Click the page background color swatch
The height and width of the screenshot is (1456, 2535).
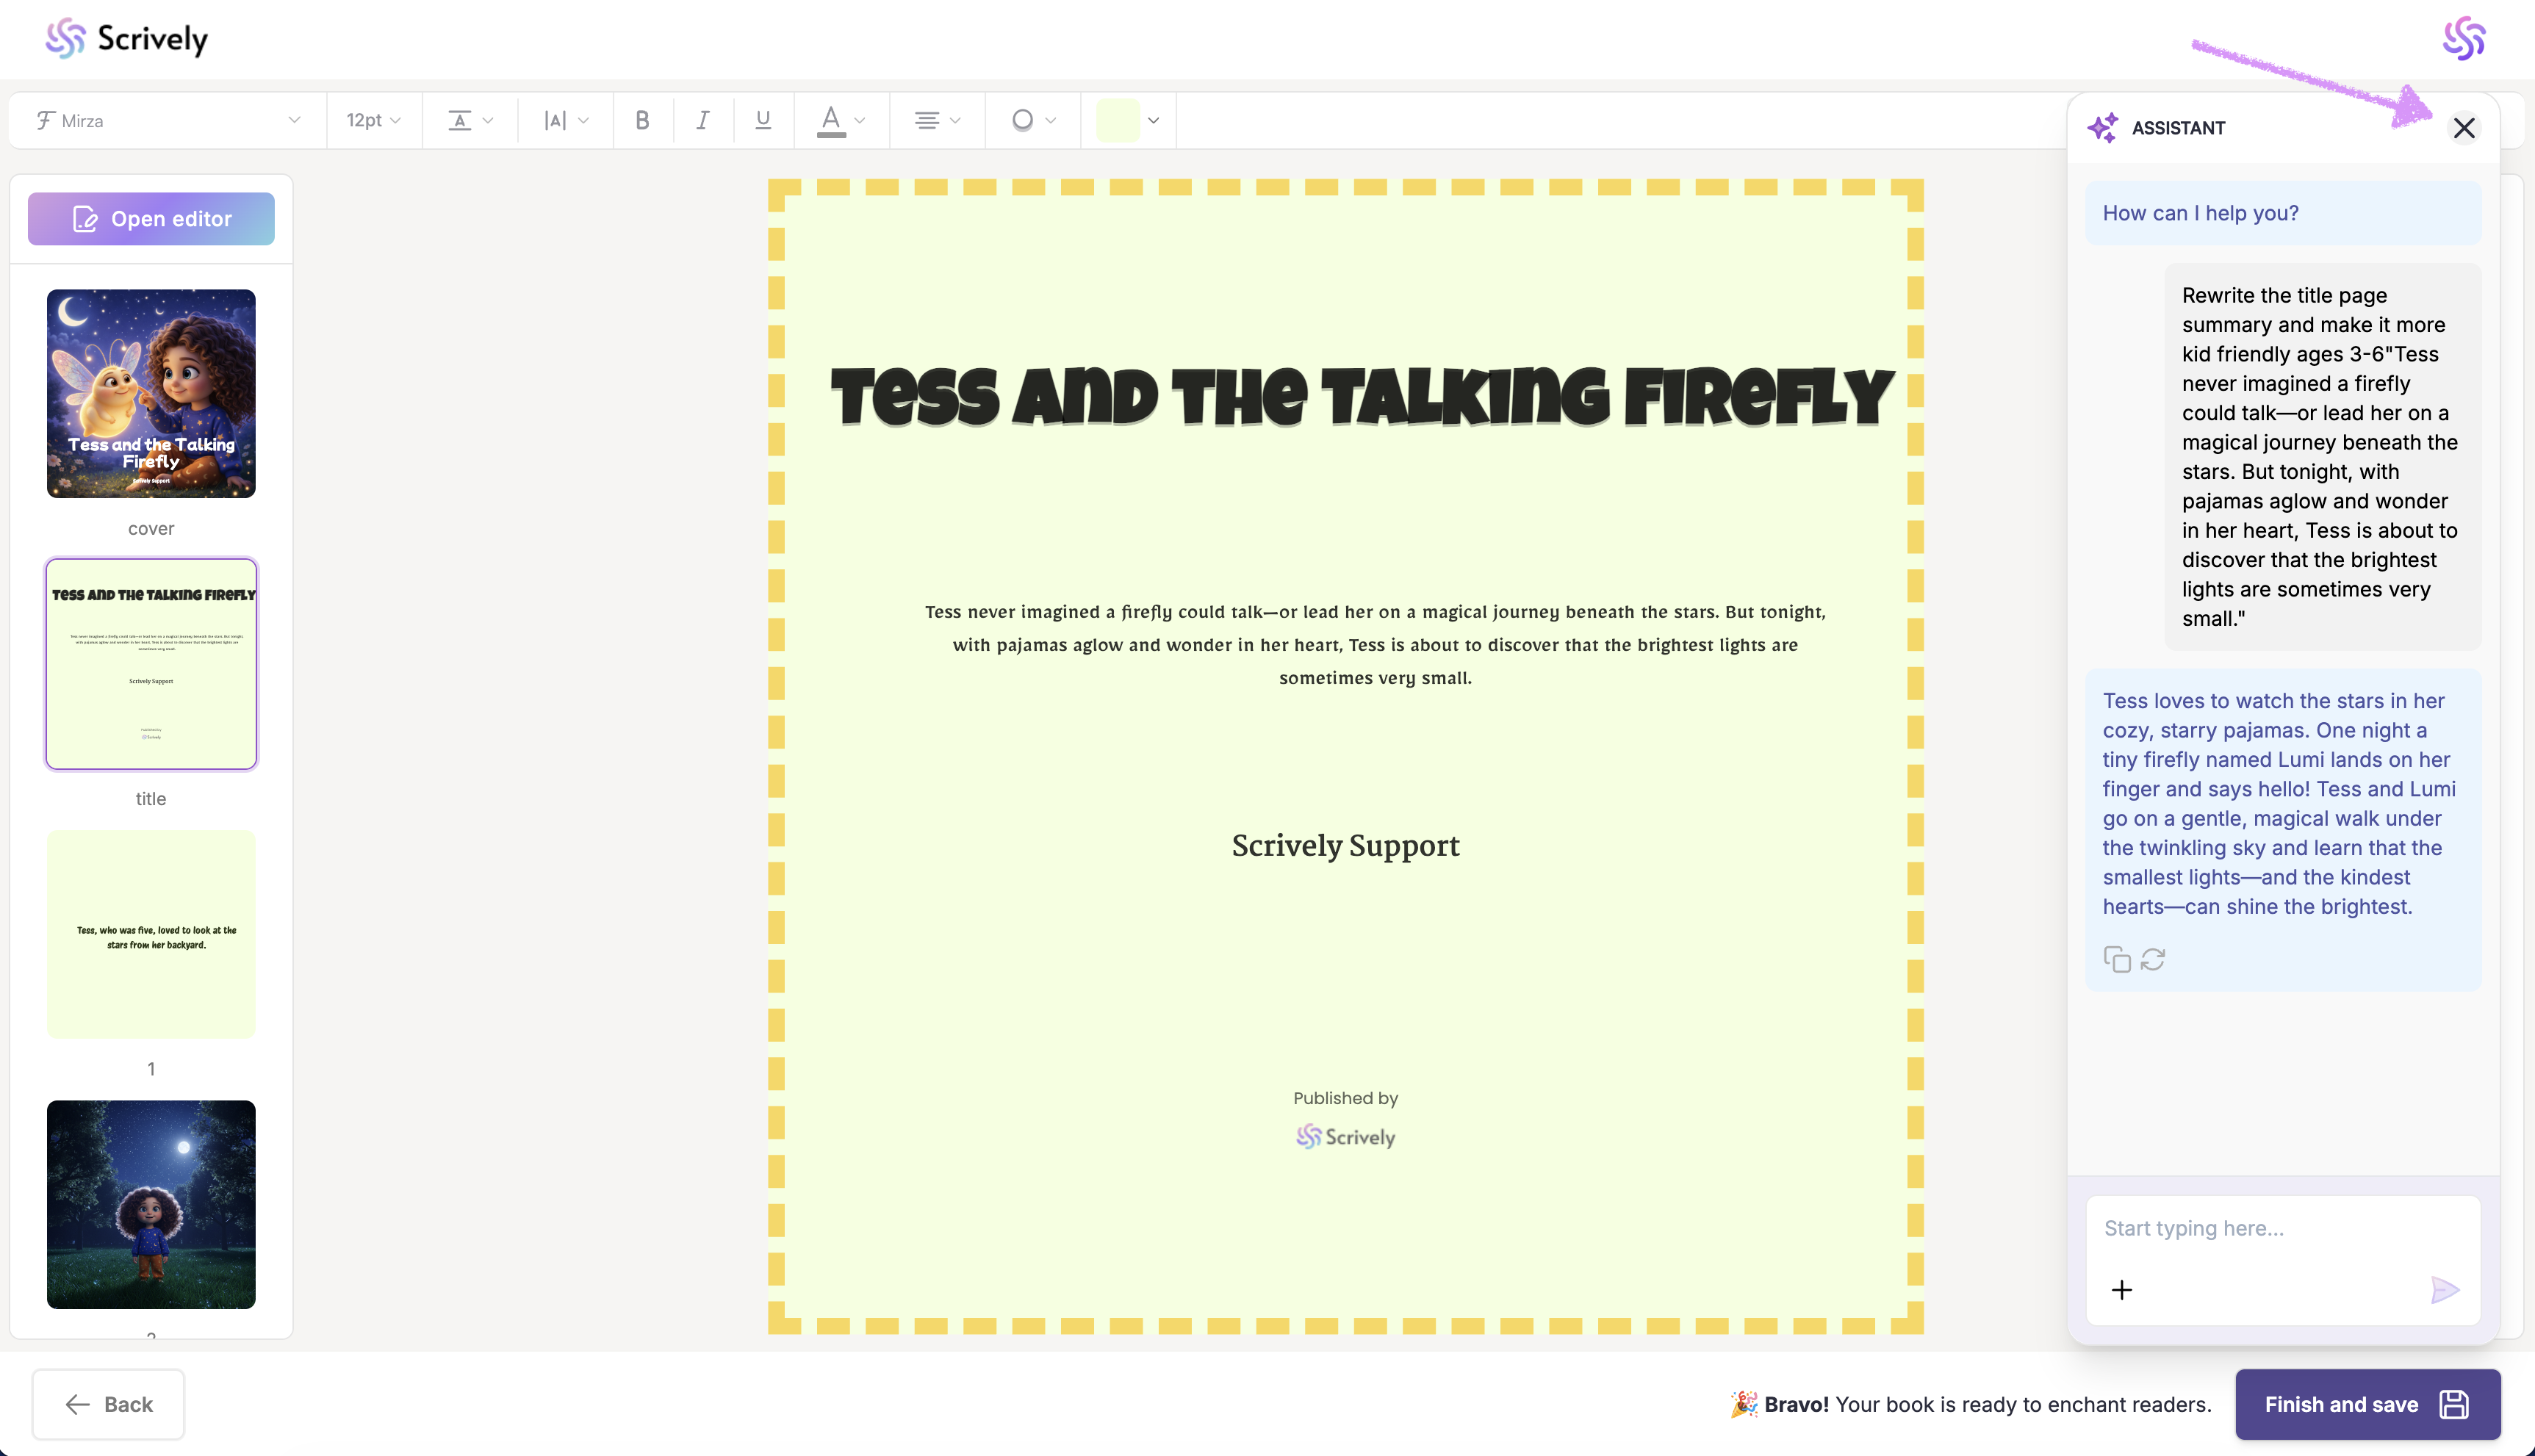pyautogui.click(x=1117, y=120)
